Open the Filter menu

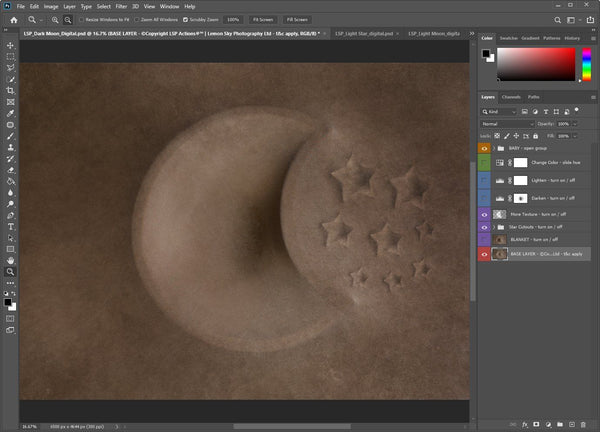click(120, 6)
